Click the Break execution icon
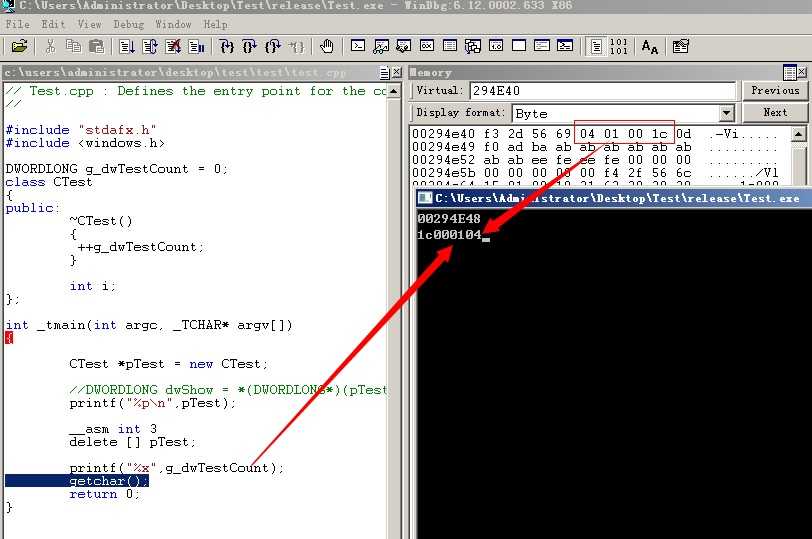812x539 pixels. pyautogui.click(x=196, y=47)
